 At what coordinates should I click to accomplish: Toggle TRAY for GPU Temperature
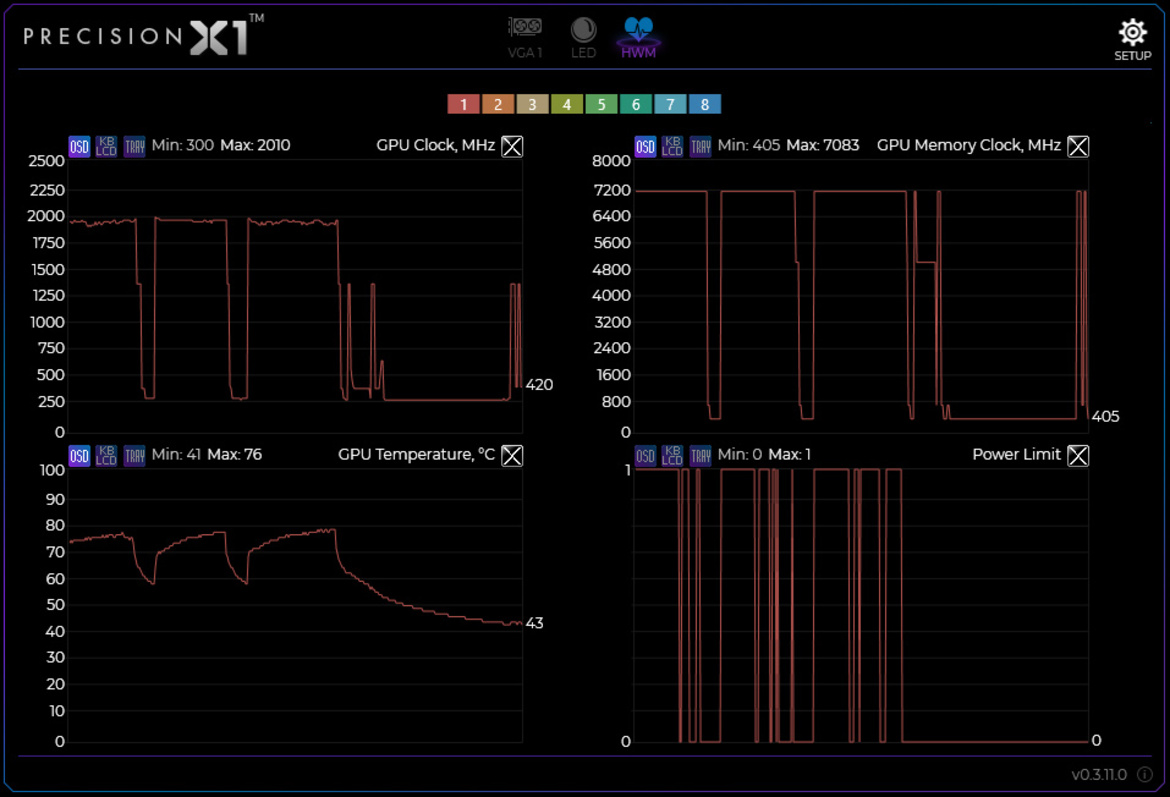(134, 455)
